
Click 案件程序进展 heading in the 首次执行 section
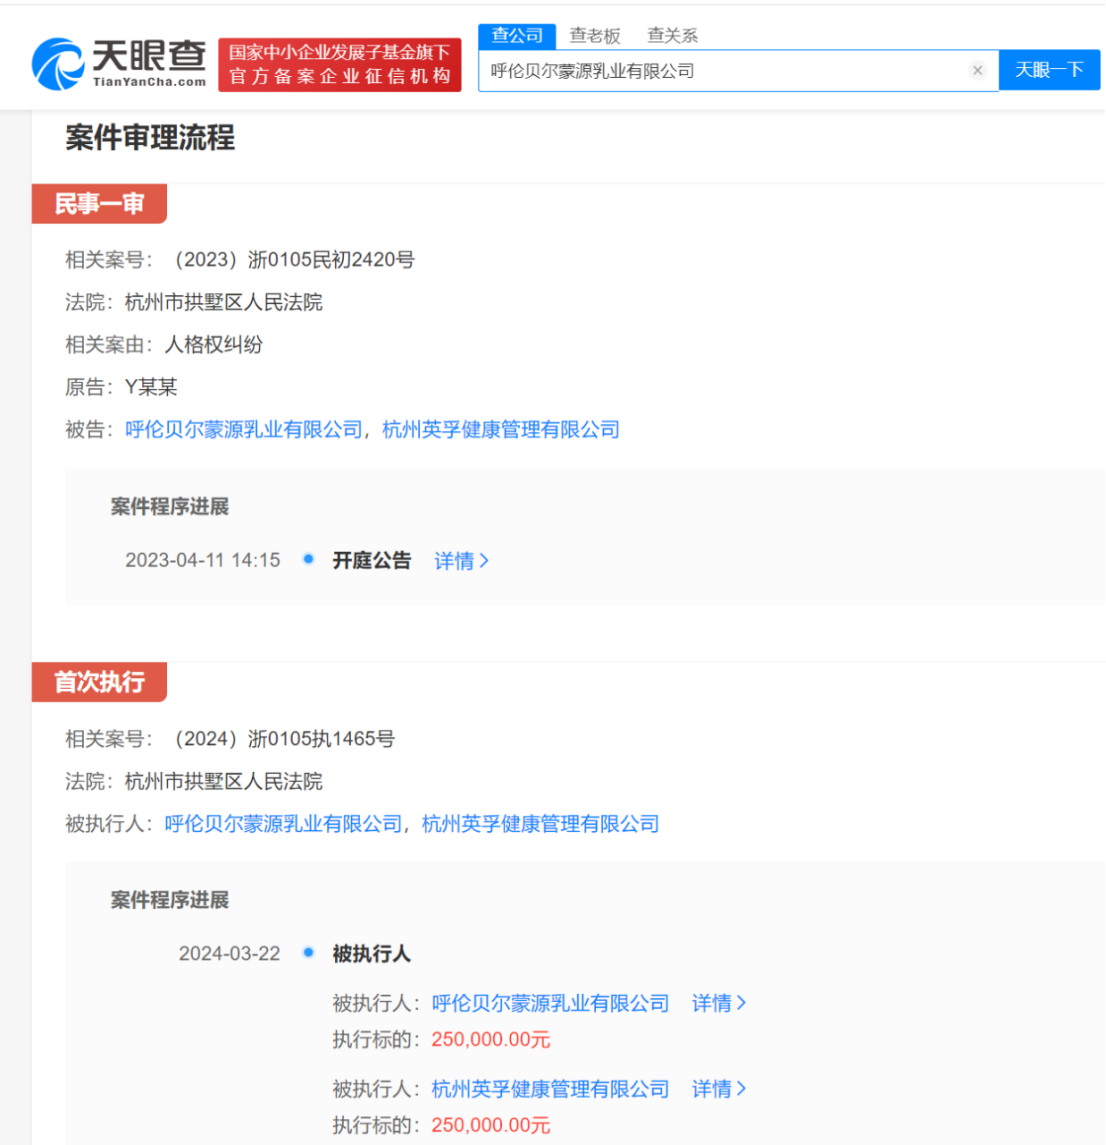tap(170, 900)
